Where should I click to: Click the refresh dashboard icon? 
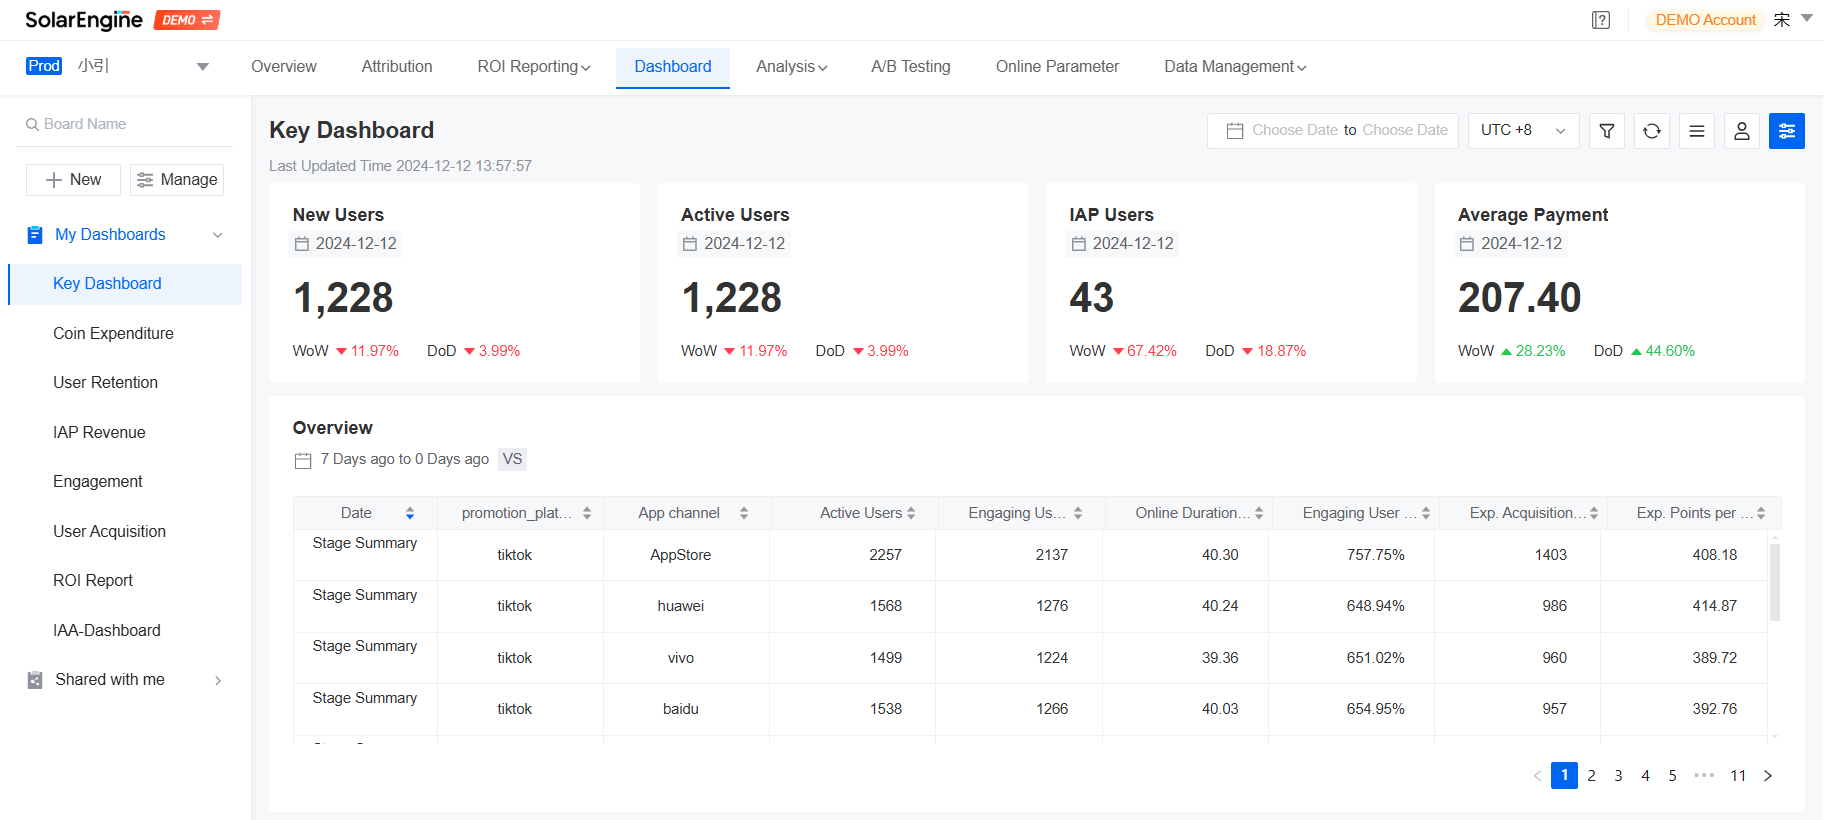pyautogui.click(x=1652, y=131)
